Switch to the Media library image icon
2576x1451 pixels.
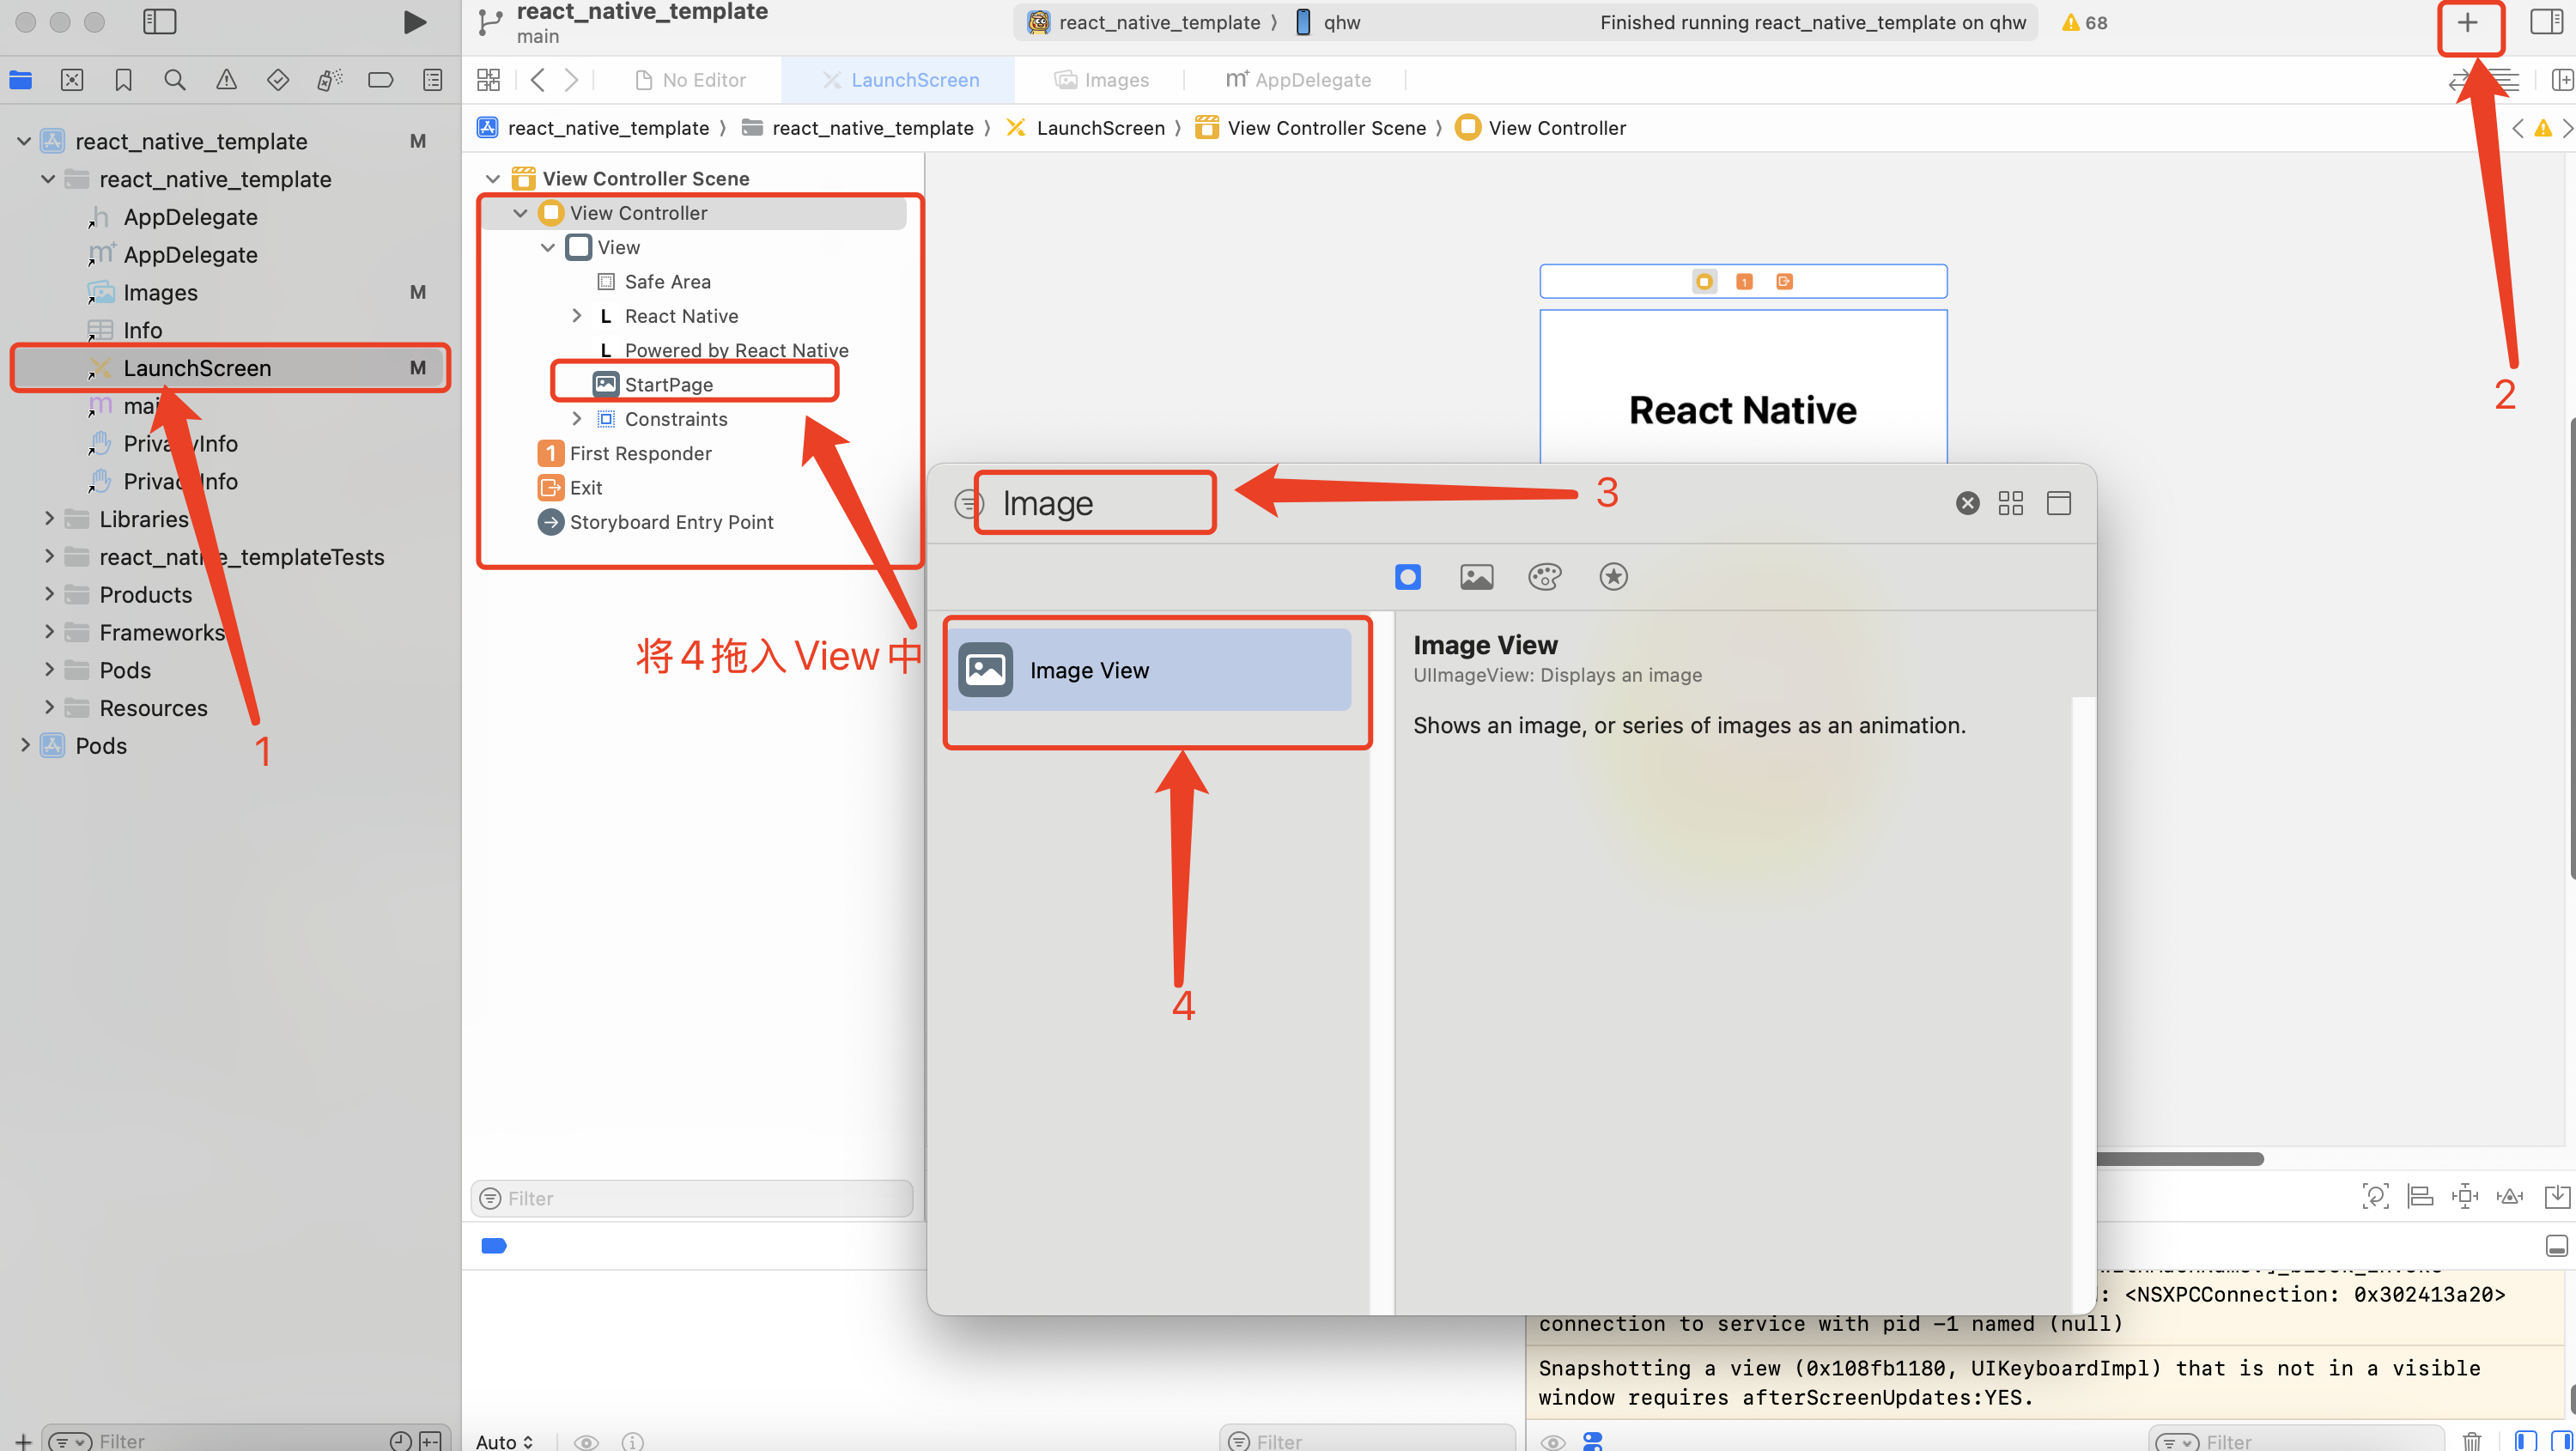tap(1476, 577)
